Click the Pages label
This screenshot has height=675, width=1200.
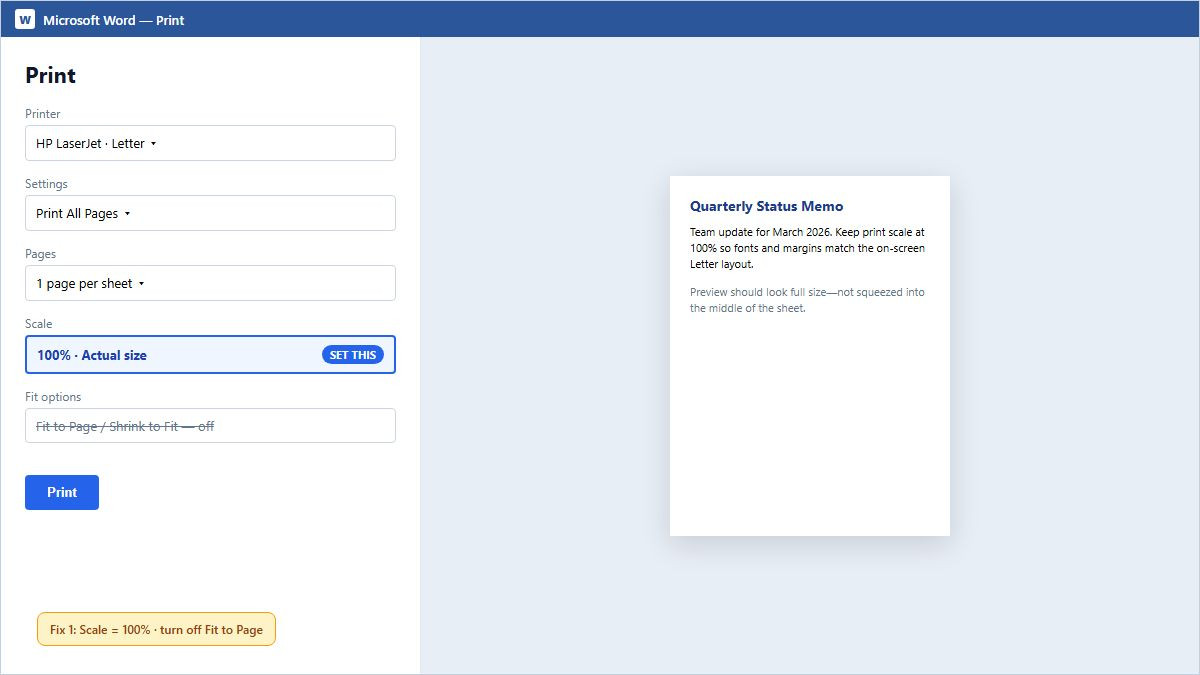pyautogui.click(x=41, y=254)
